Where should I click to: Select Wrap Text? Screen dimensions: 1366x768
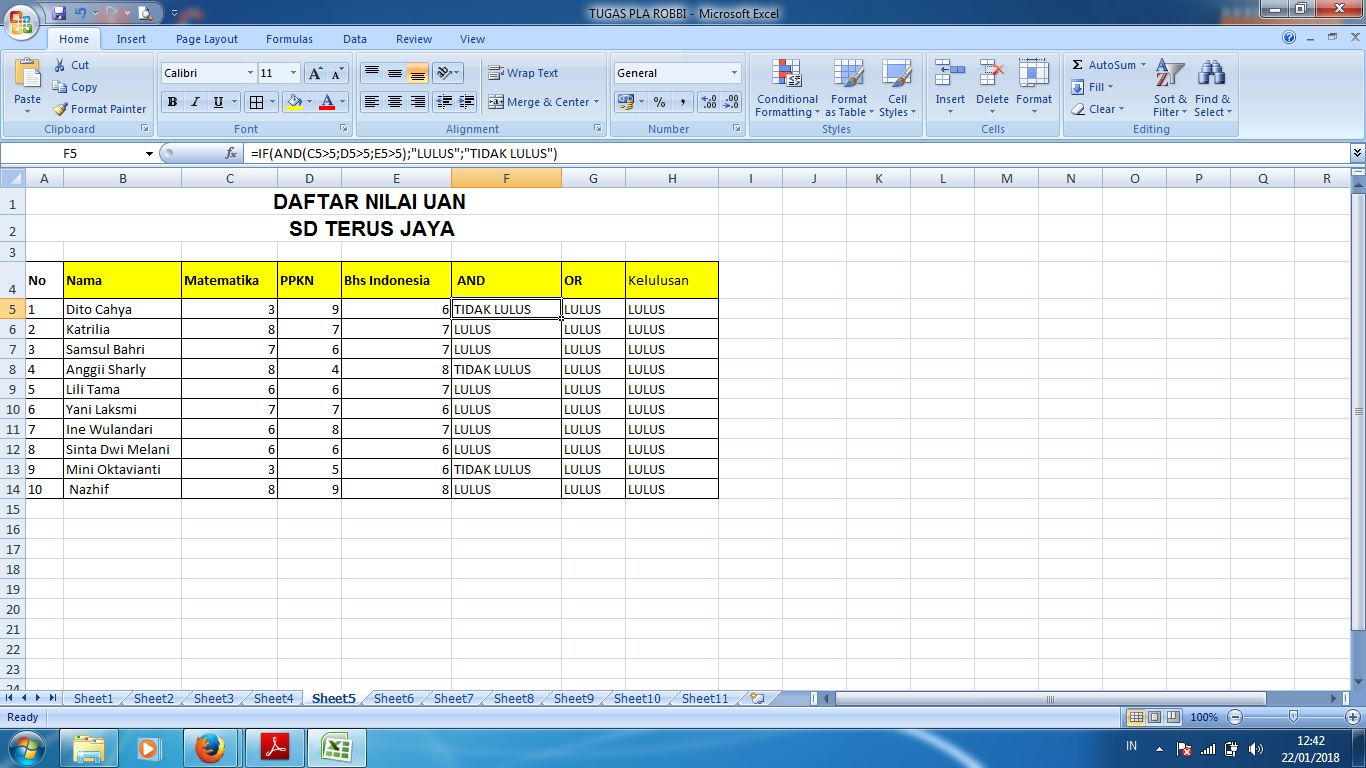tap(519, 73)
